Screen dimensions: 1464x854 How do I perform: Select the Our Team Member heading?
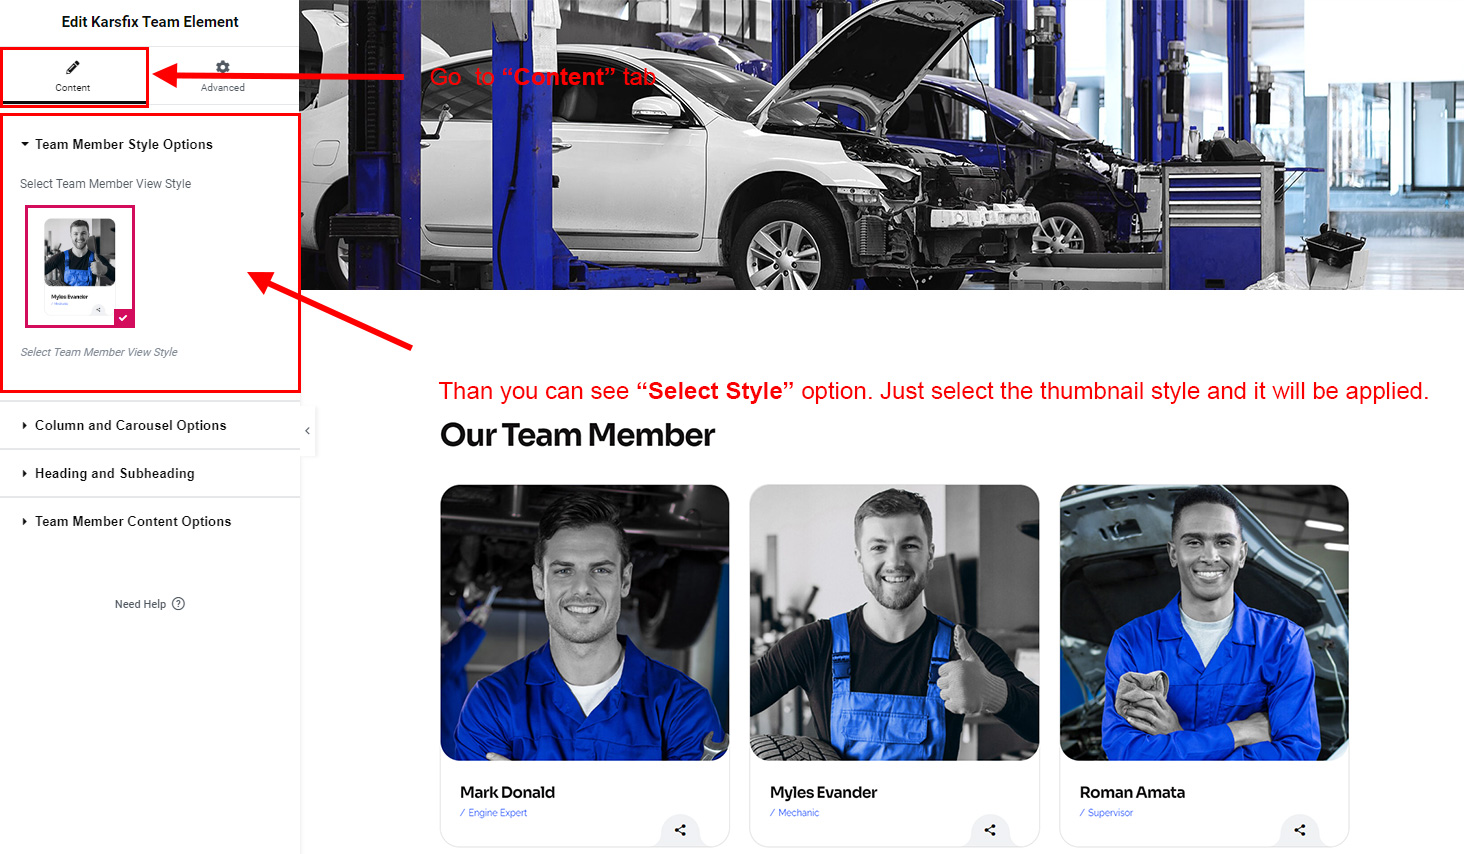coord(577,435)
